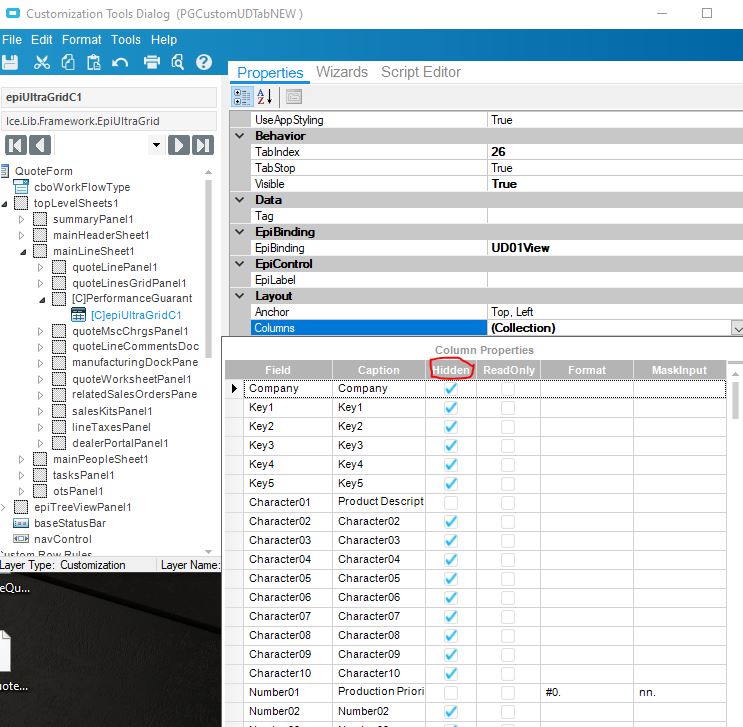
Task: Click the Column Properties grid scrollbar thumb
Action: coord(735,400)
